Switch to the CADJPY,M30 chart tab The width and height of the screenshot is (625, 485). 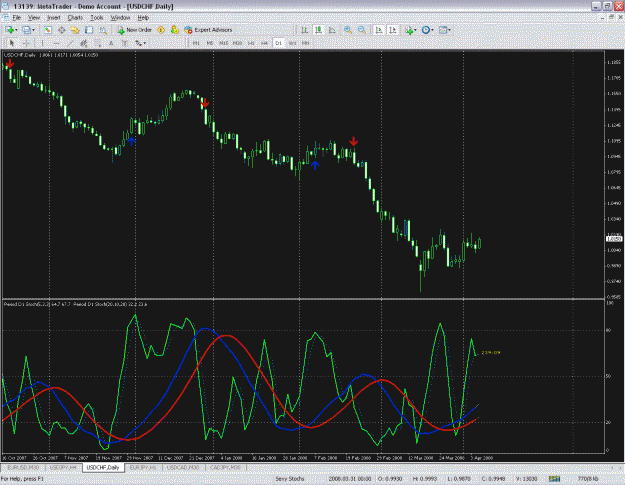point(225,467)
